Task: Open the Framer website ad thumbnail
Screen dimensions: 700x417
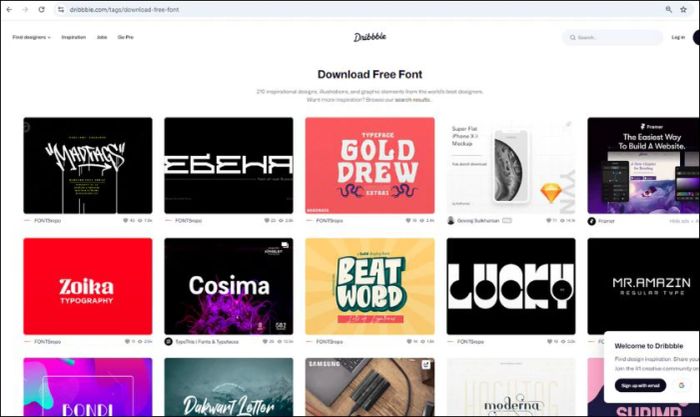Action: [643, 165]
